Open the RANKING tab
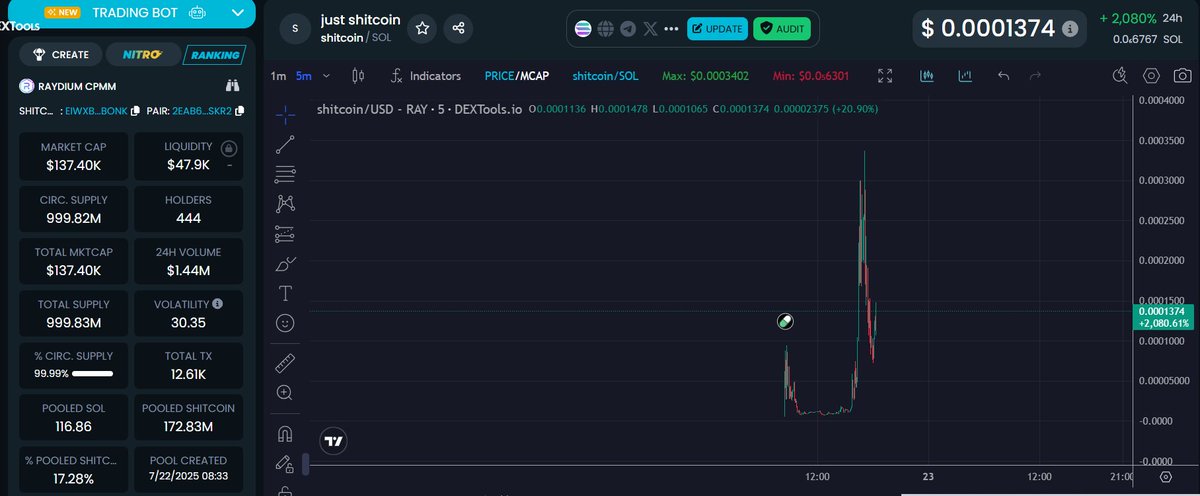This screenshot has height=496, width=1200. pos(214,55)
